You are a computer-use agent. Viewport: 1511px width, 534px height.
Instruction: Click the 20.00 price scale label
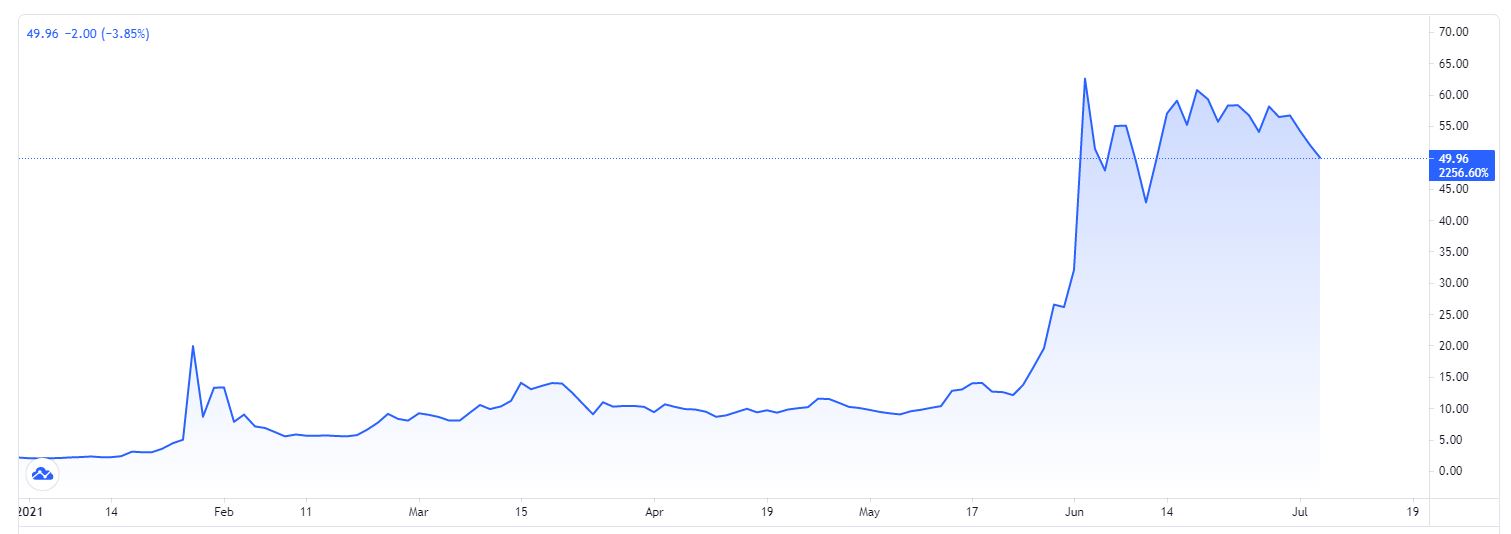click(1453, 346)
